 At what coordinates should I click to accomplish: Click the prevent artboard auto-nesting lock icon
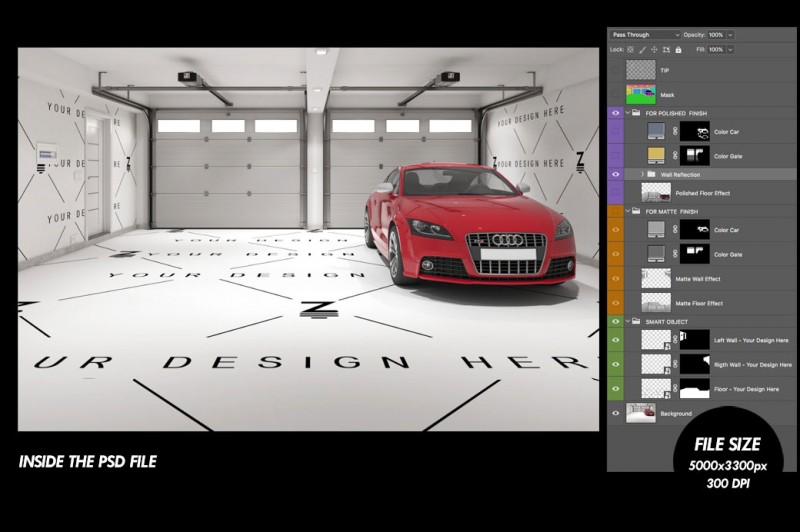click(x=666, y=49)
